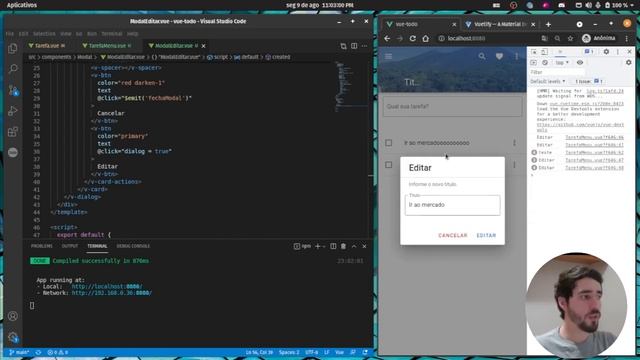Open Accounts icon in VS Code activity bar
Image resolution: width=640 pixels, height=360 pixels.
(x=13, y=316)
